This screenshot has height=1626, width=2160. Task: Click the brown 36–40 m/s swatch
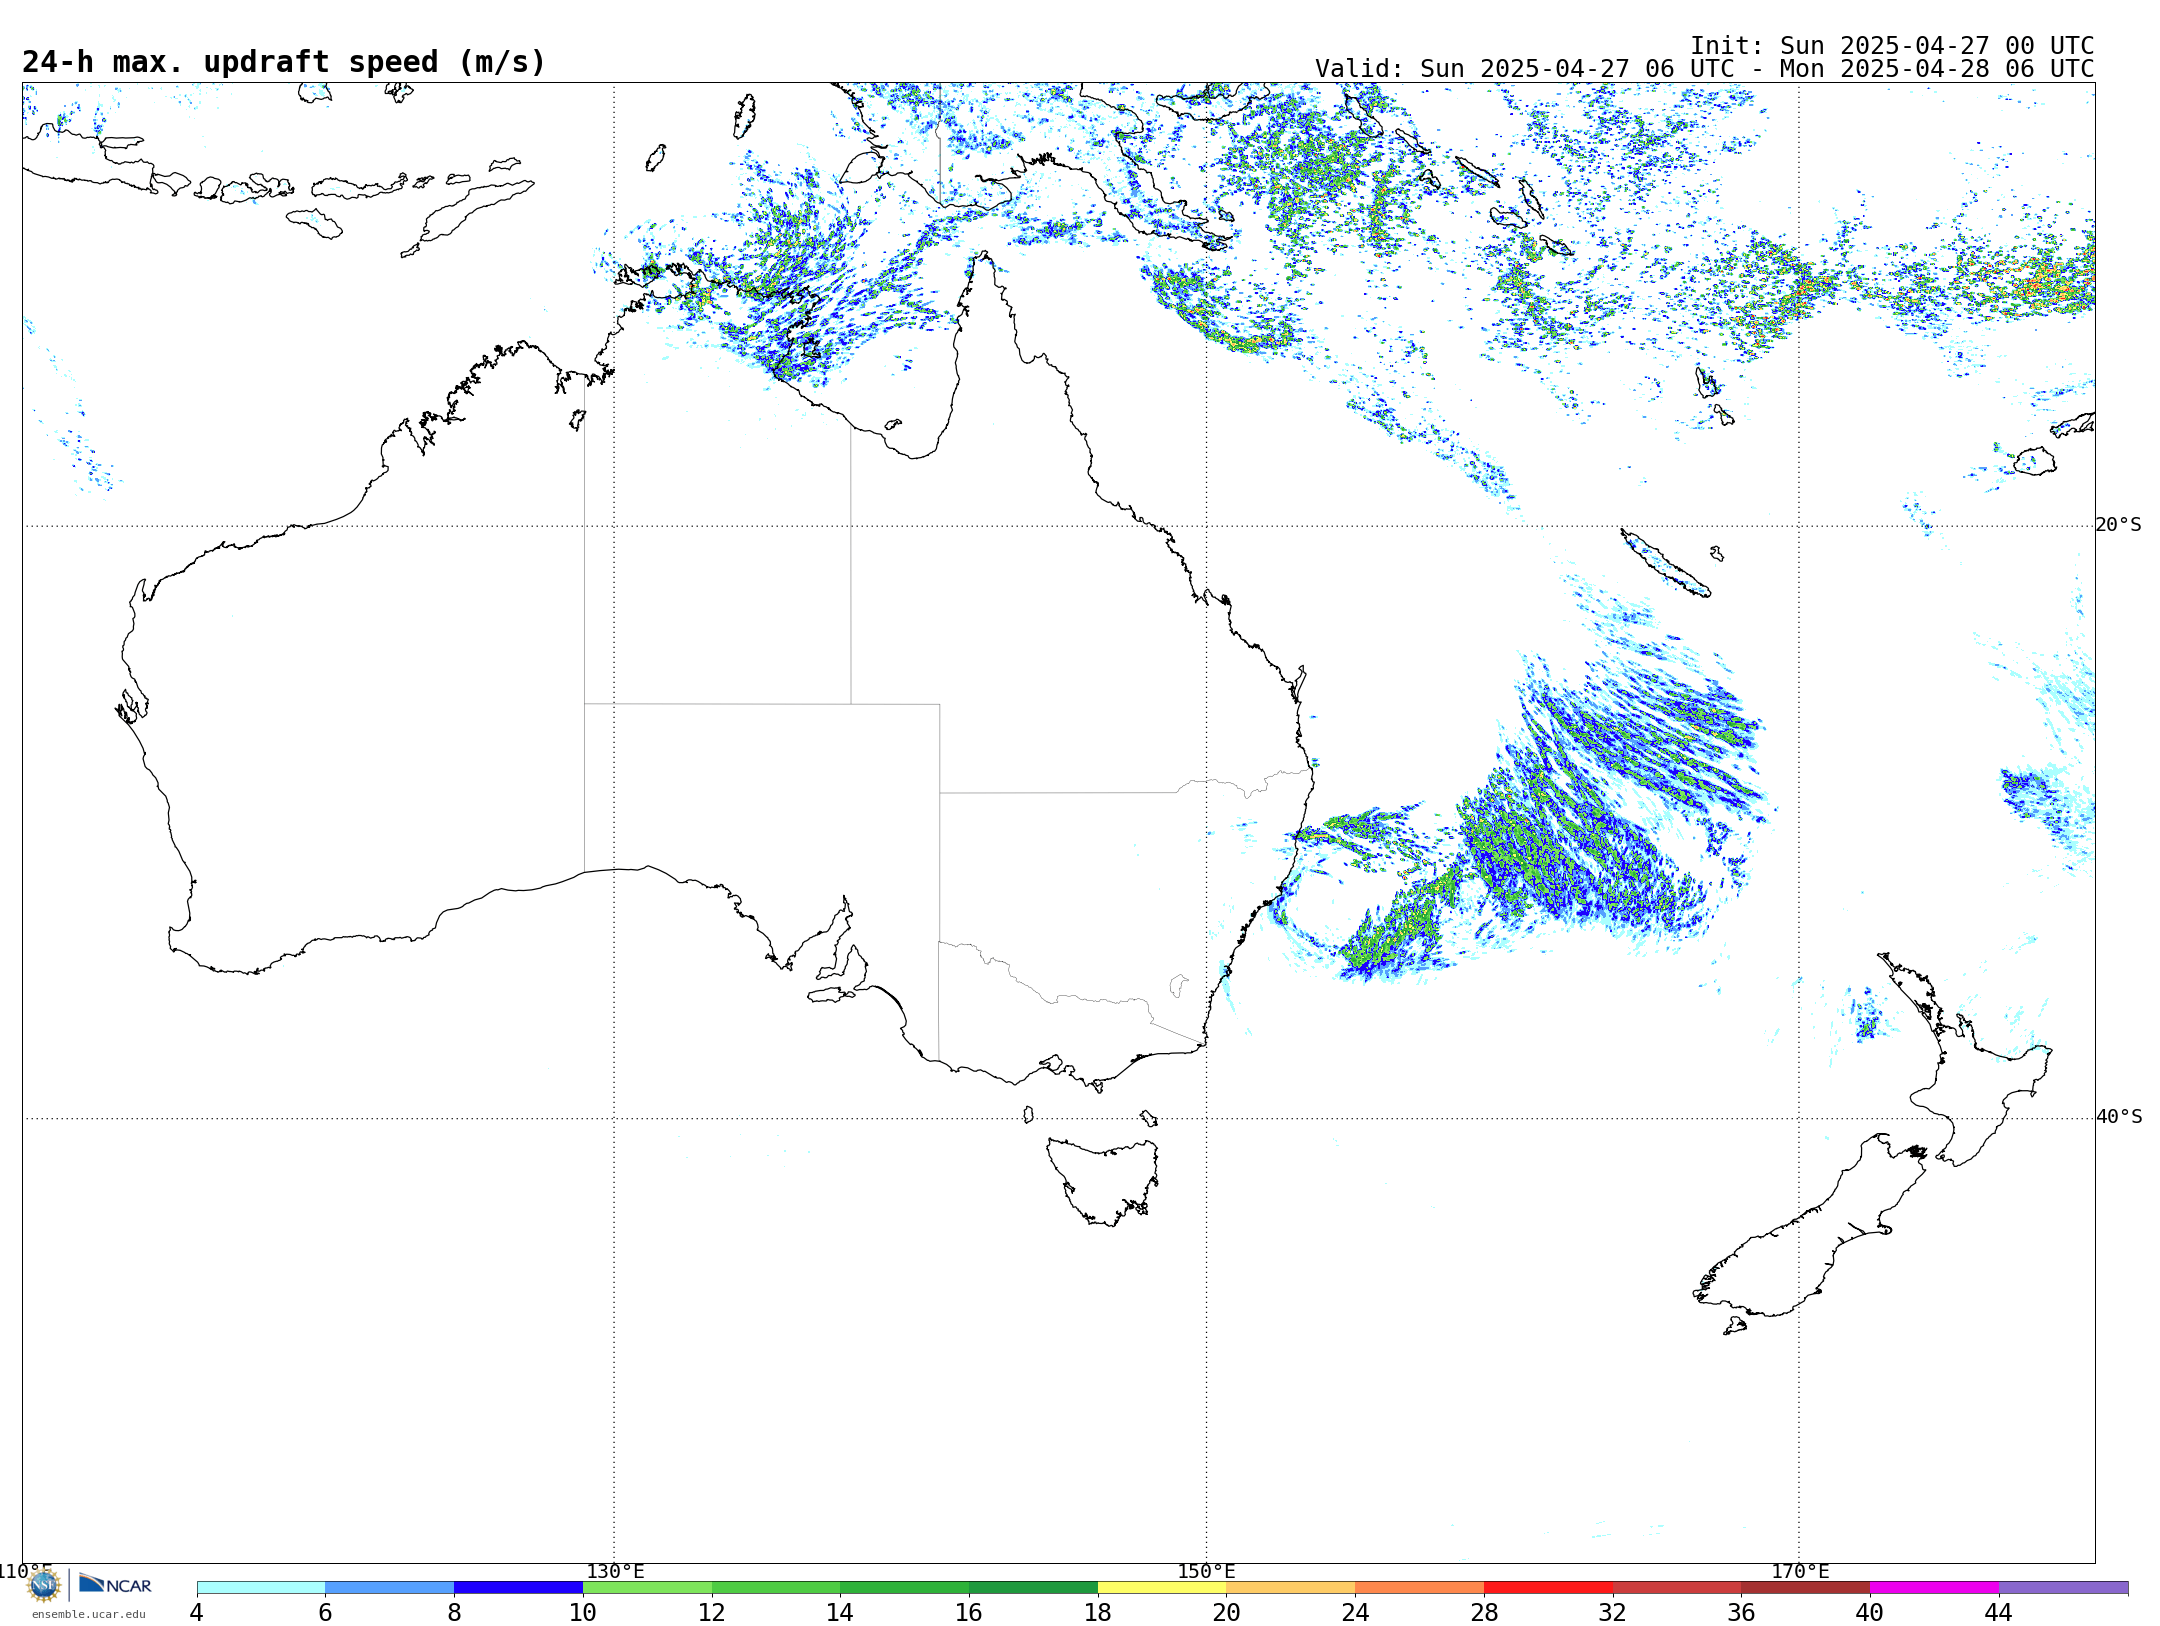(1806, 1588)
